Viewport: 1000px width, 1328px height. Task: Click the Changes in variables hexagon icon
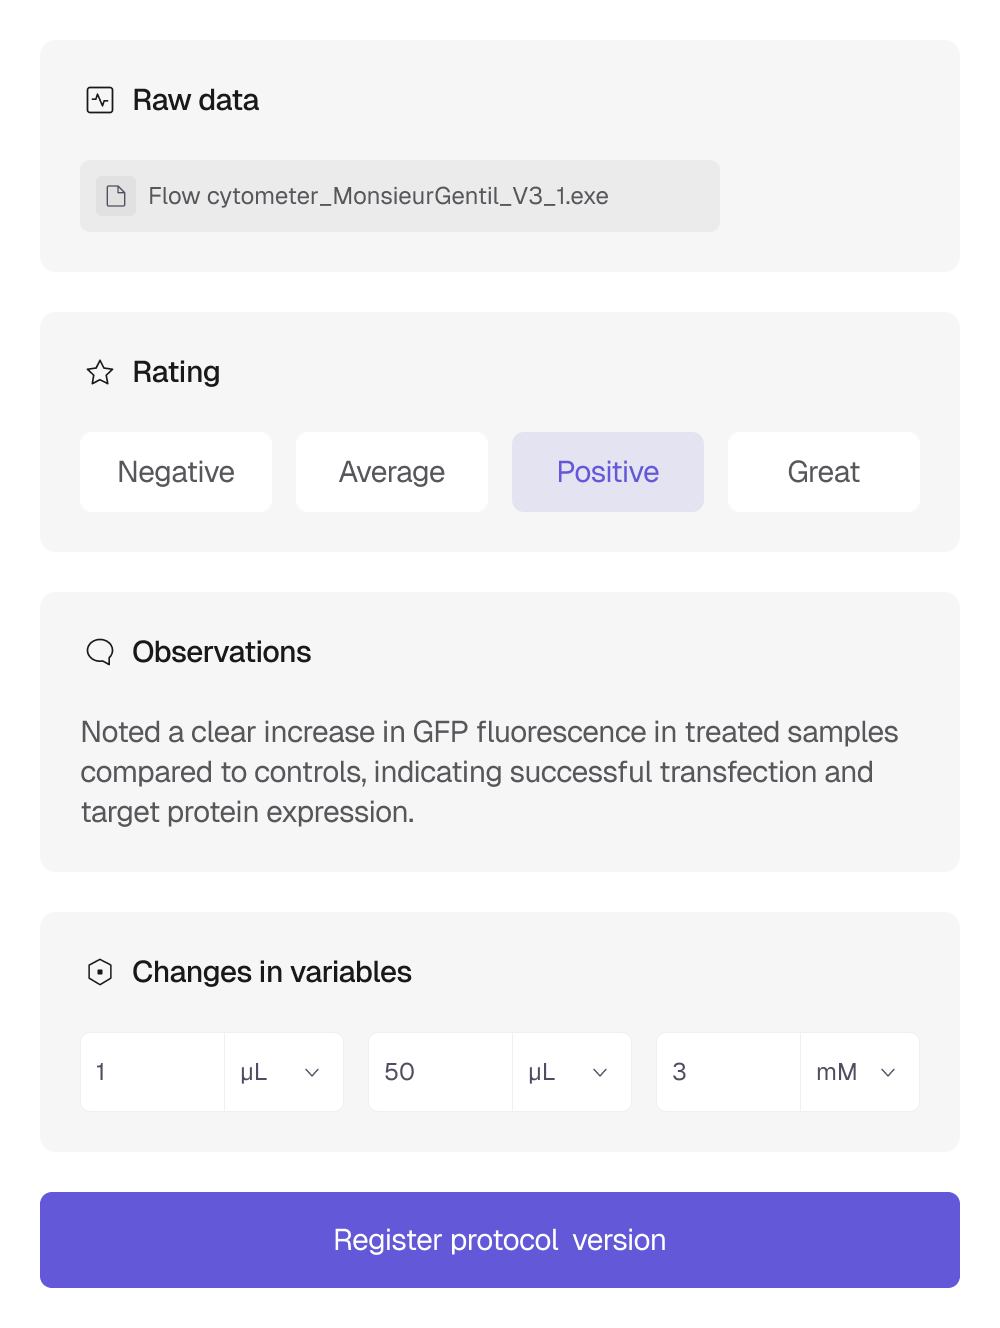point(100,972)
